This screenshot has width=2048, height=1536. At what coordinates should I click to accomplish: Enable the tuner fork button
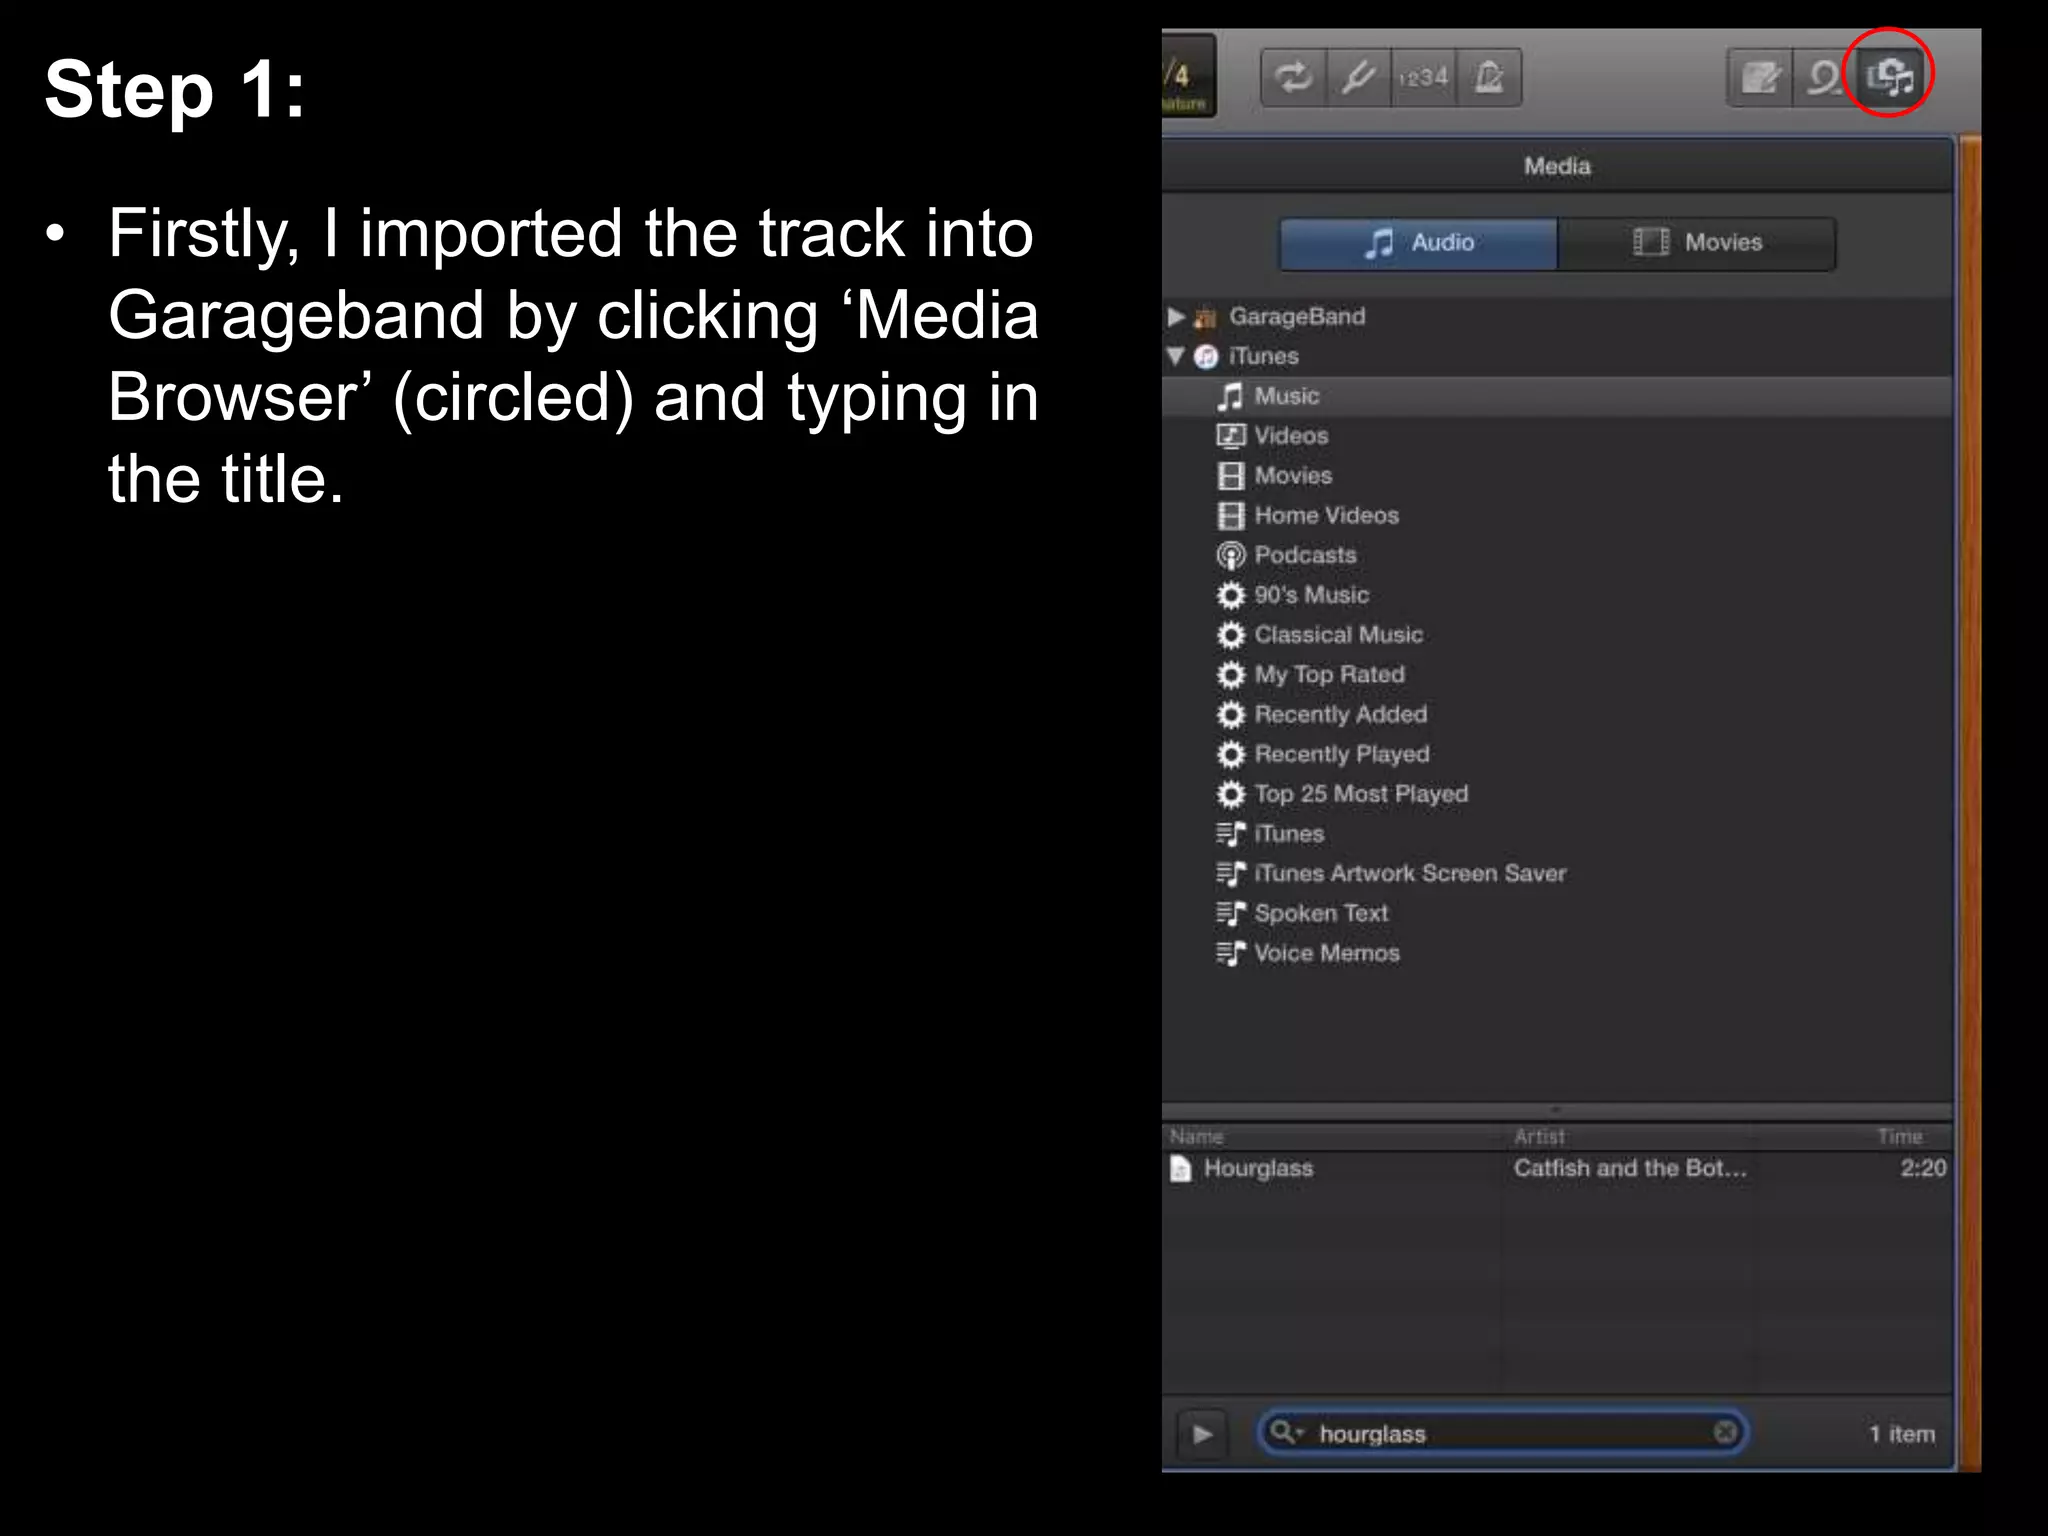point(1358,77)
